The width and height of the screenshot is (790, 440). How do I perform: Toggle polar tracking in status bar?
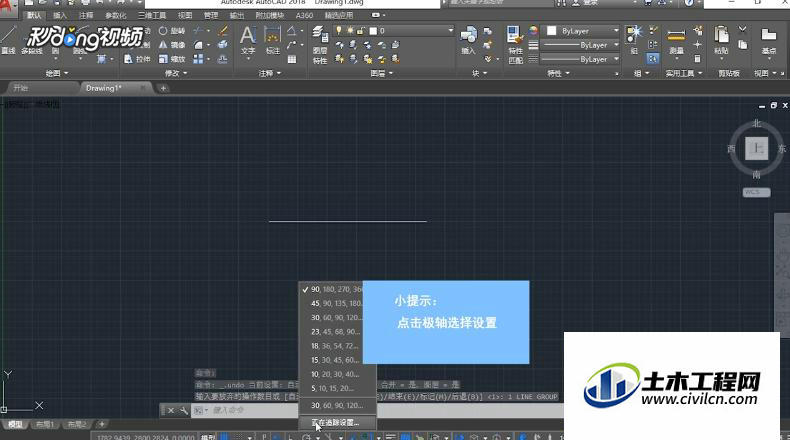[x=306, y=437]
